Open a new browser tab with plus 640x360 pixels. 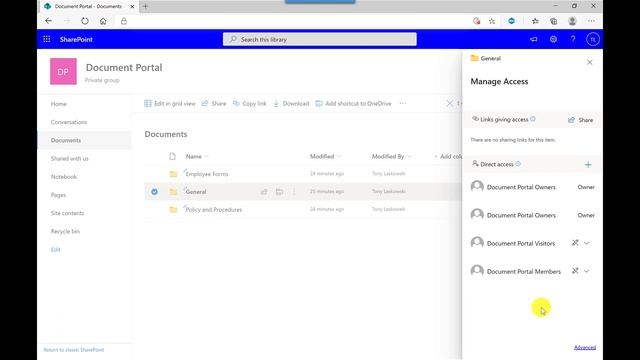pos(145,6)
